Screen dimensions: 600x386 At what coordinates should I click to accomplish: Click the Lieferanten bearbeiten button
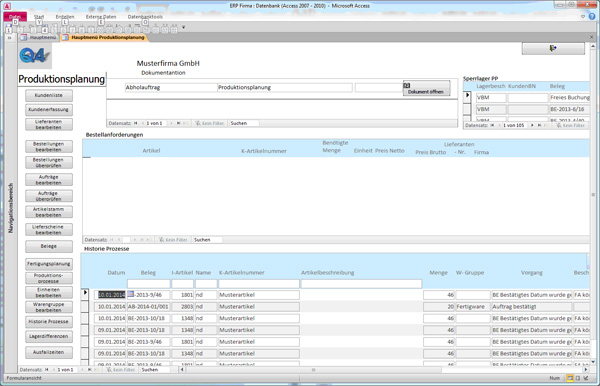(x=49, y=124)
